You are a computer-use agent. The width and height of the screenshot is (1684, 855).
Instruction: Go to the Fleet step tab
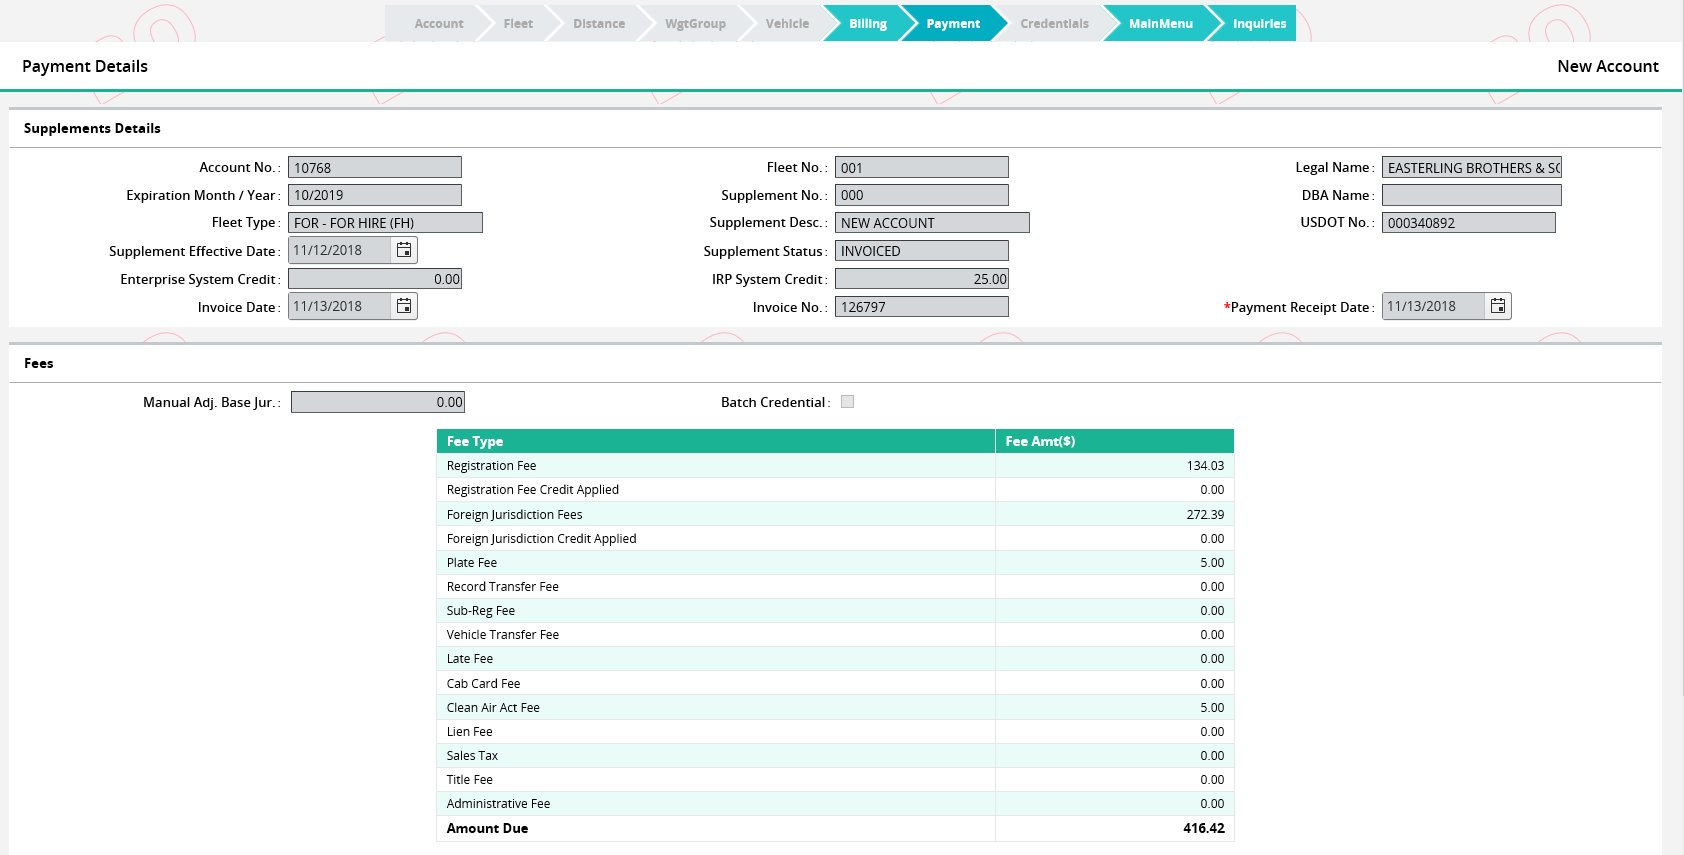(518, 23)
